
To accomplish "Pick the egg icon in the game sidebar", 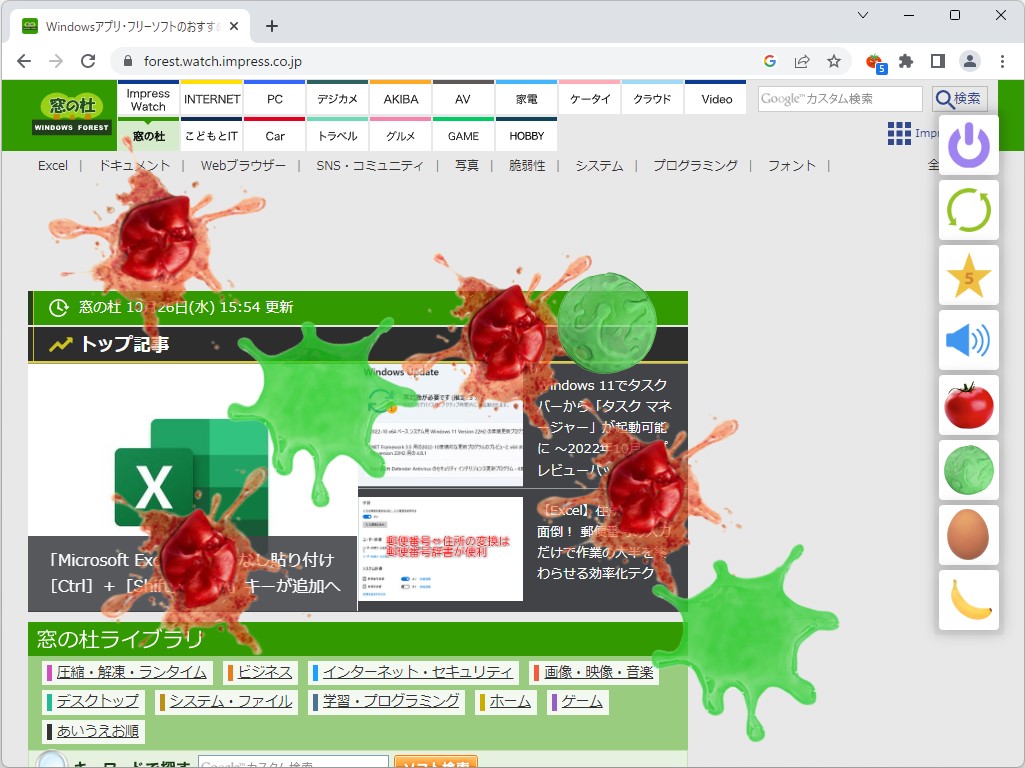I will click(x=967, y=534).
